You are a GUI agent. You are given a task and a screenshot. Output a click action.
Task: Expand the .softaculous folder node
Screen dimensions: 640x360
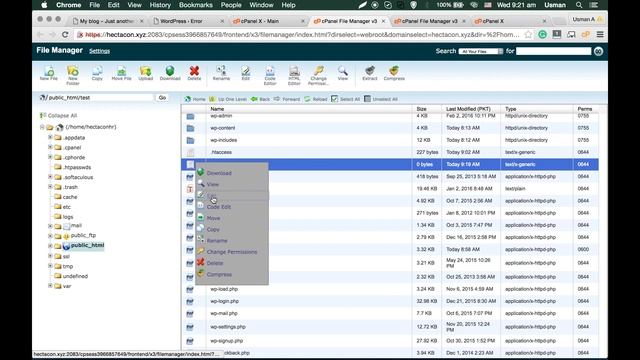coord(50,177)
